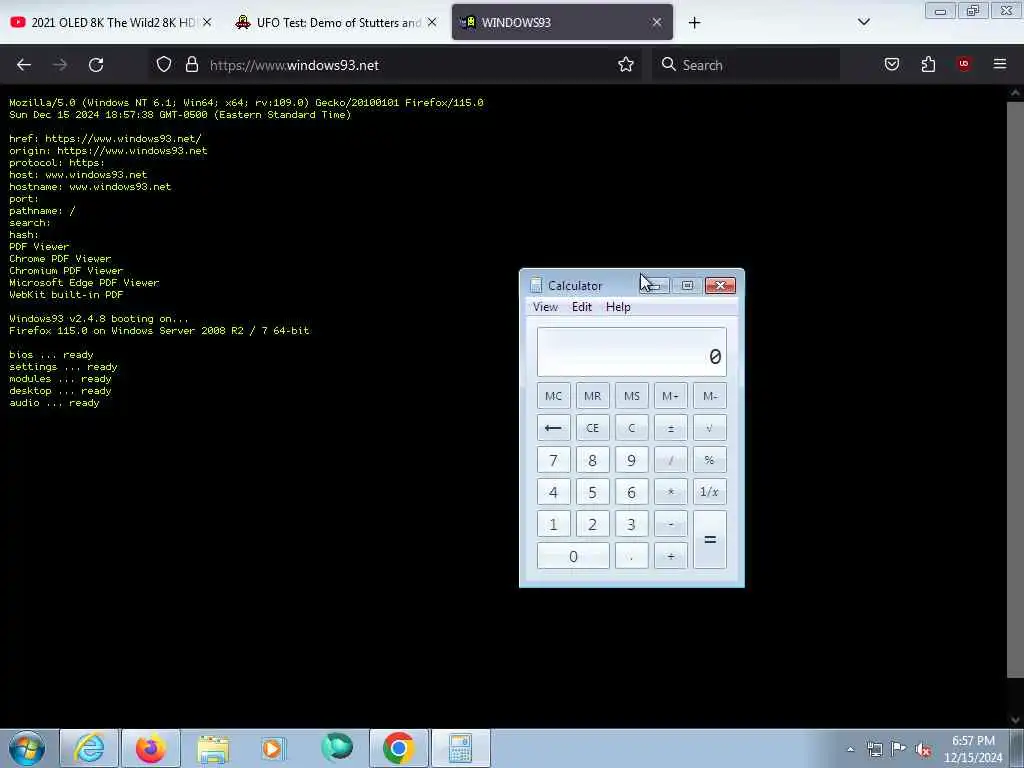Screen dimensions: 1024x768
Task: Click the MS memory store button
Action: [x=632, y=396]
